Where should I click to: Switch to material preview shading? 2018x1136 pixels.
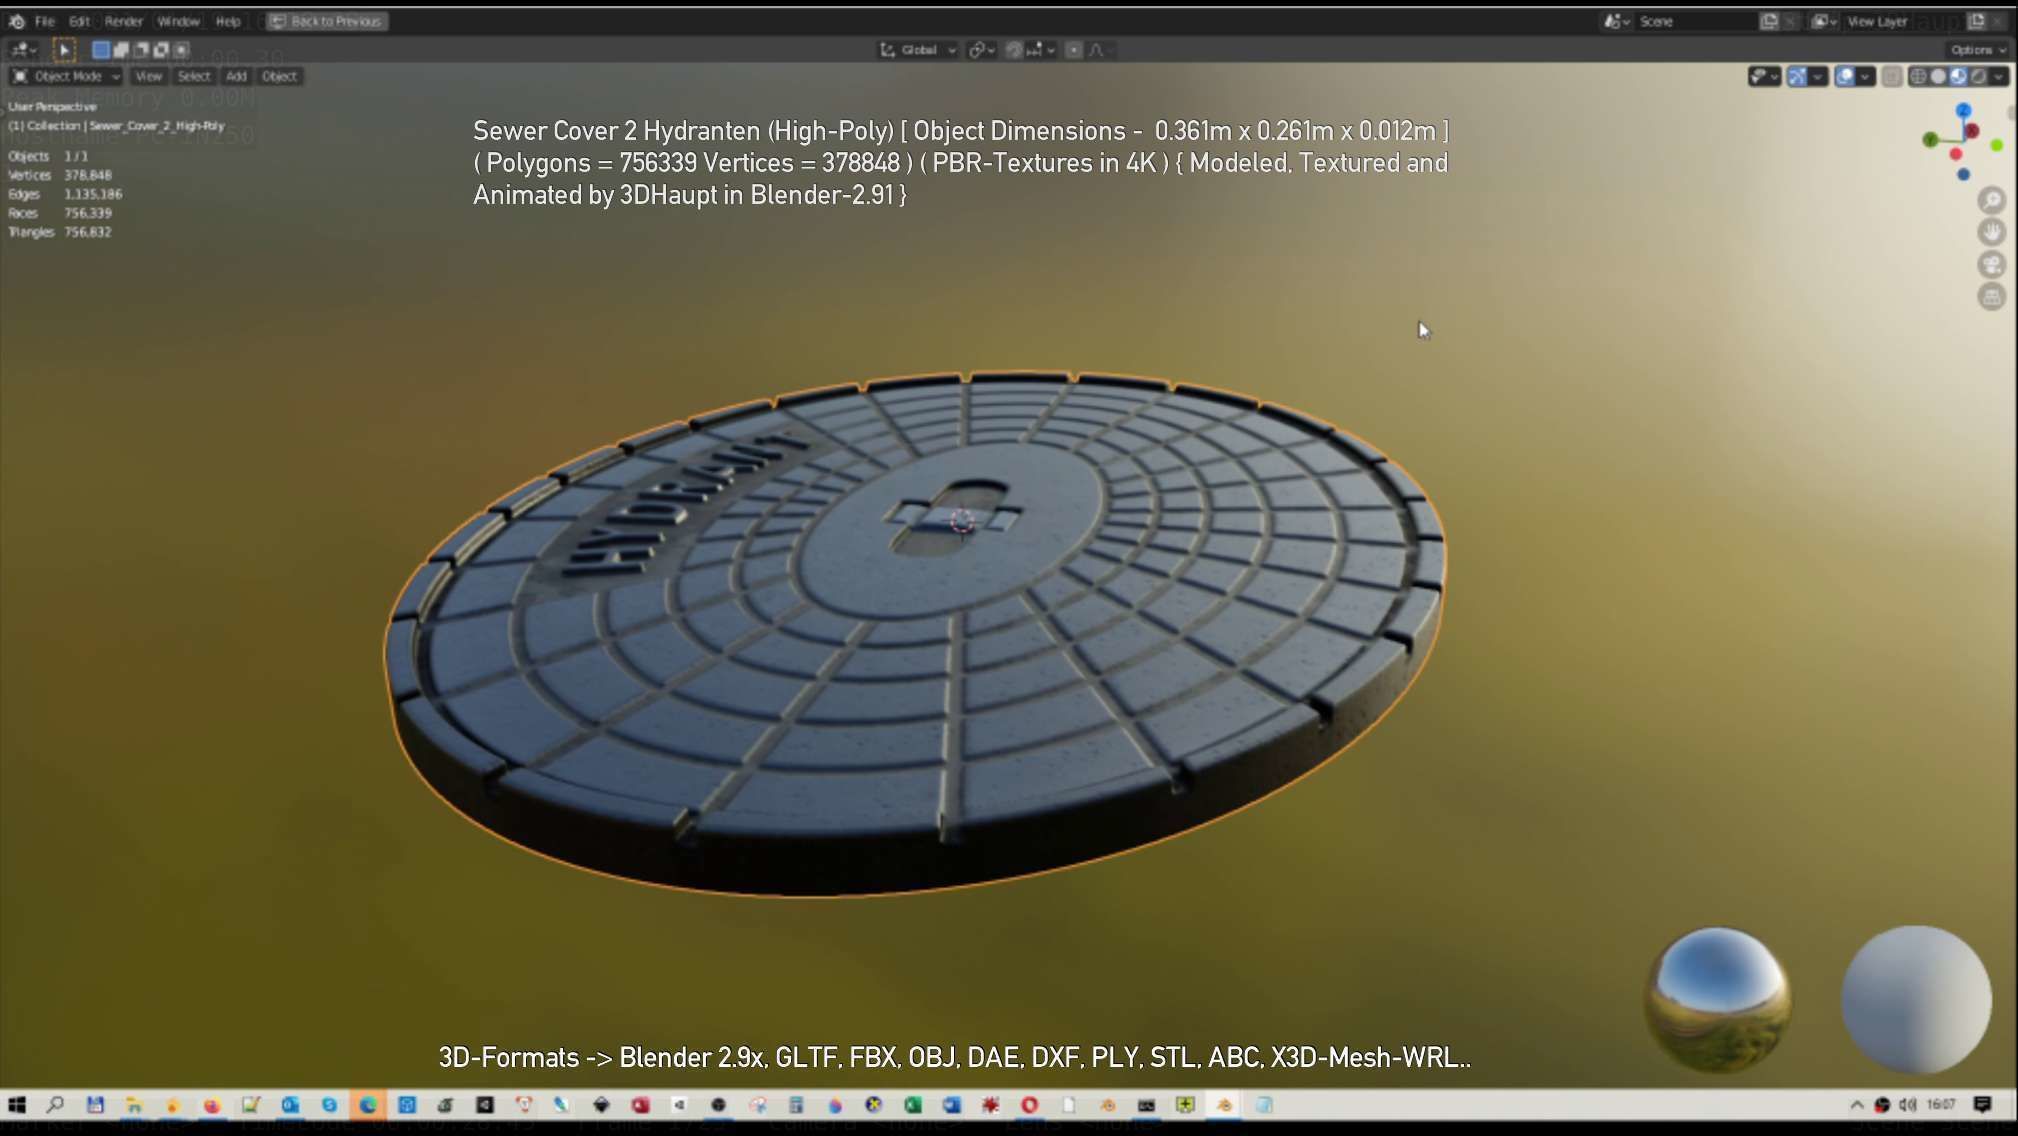pos(1958,77)
